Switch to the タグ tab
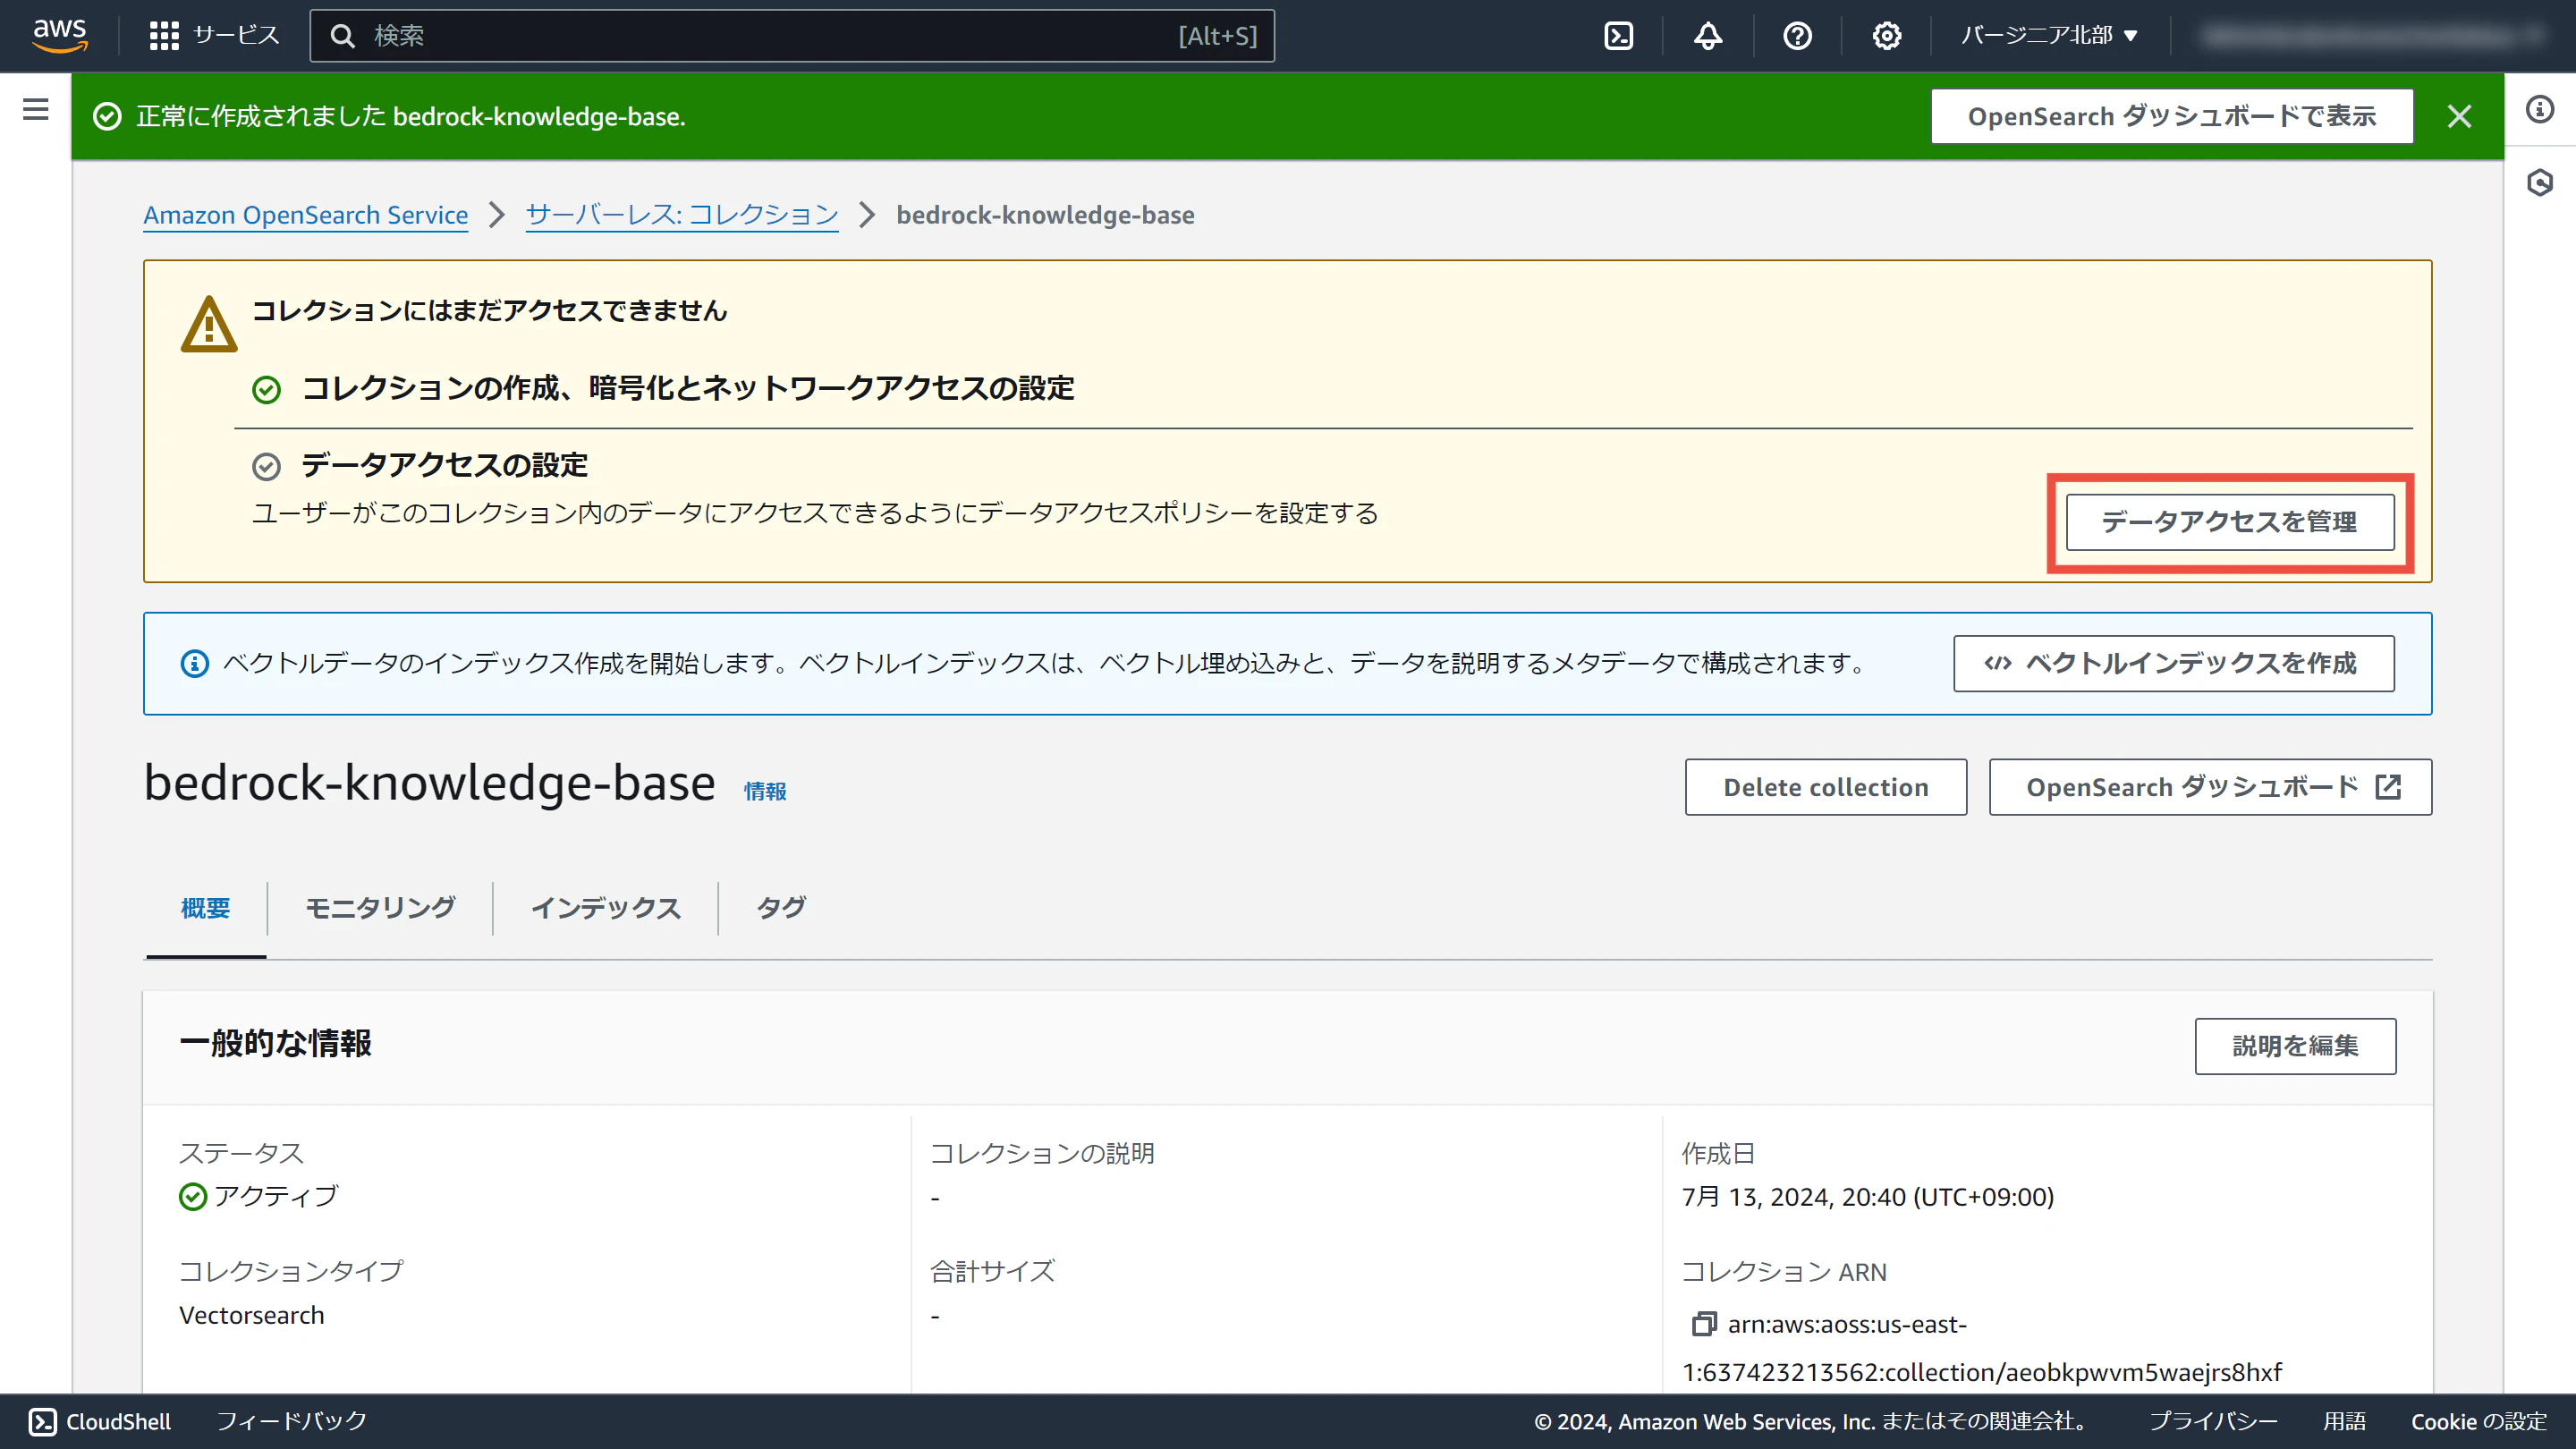Screen dimensions: 2576x1449 tap(781, 908)
